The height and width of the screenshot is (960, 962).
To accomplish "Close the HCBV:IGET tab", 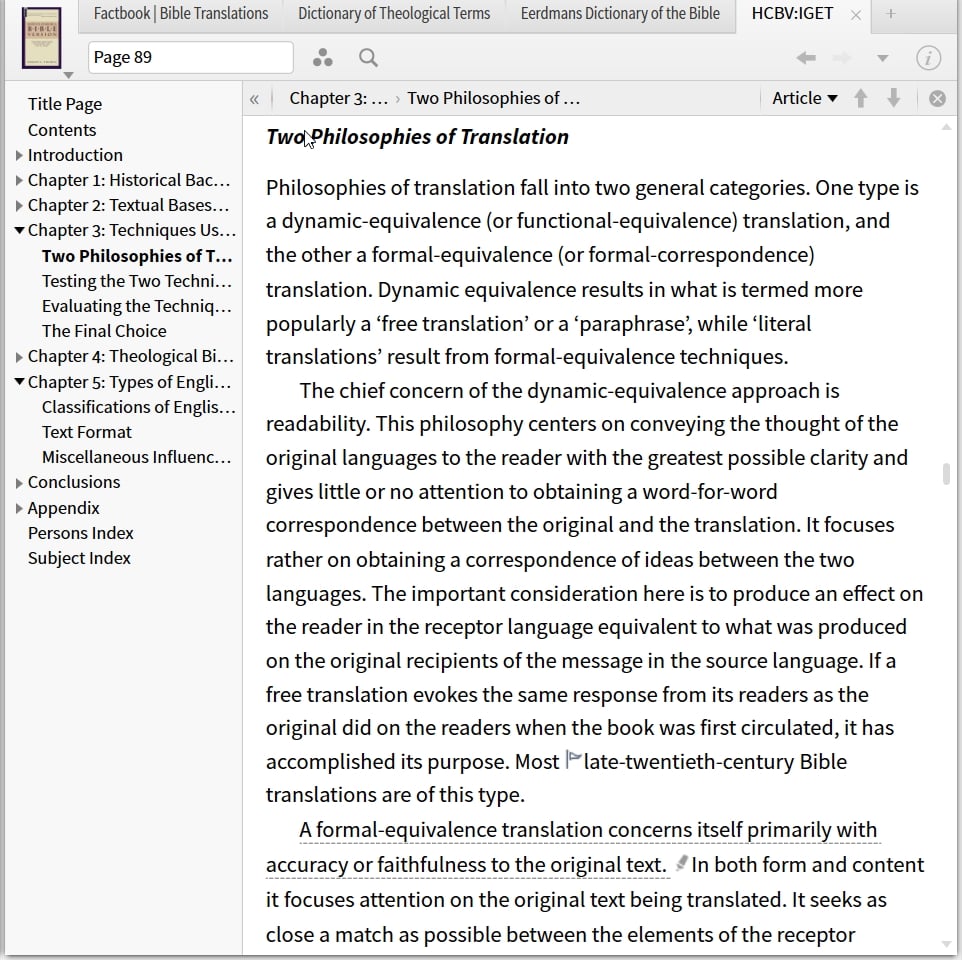I will [x=856, y=15].
